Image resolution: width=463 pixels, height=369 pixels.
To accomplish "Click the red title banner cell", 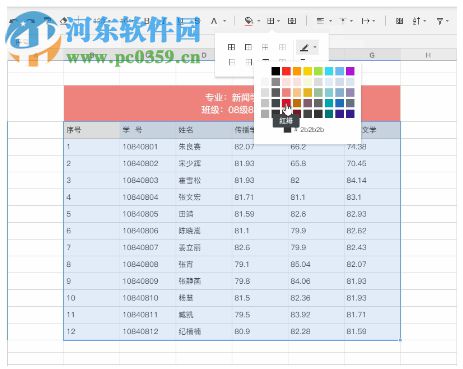I will tap(232, 103).
